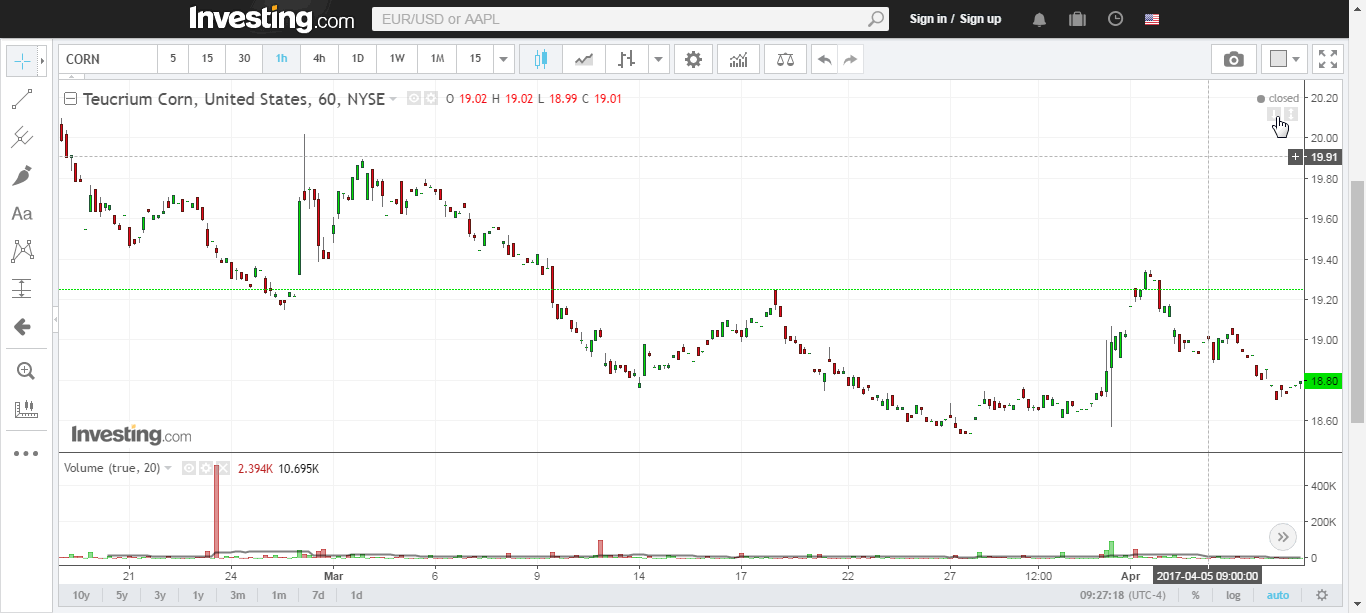
Task: Select the trend line drawing tool
Action: tap(22, 99)
